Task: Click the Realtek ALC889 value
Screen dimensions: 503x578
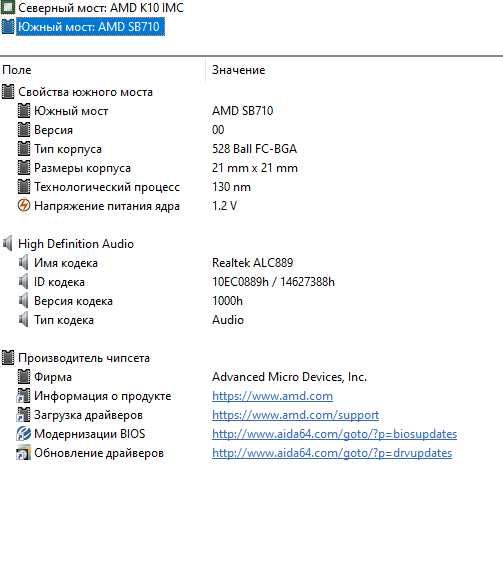Action: tap(252, 263)
